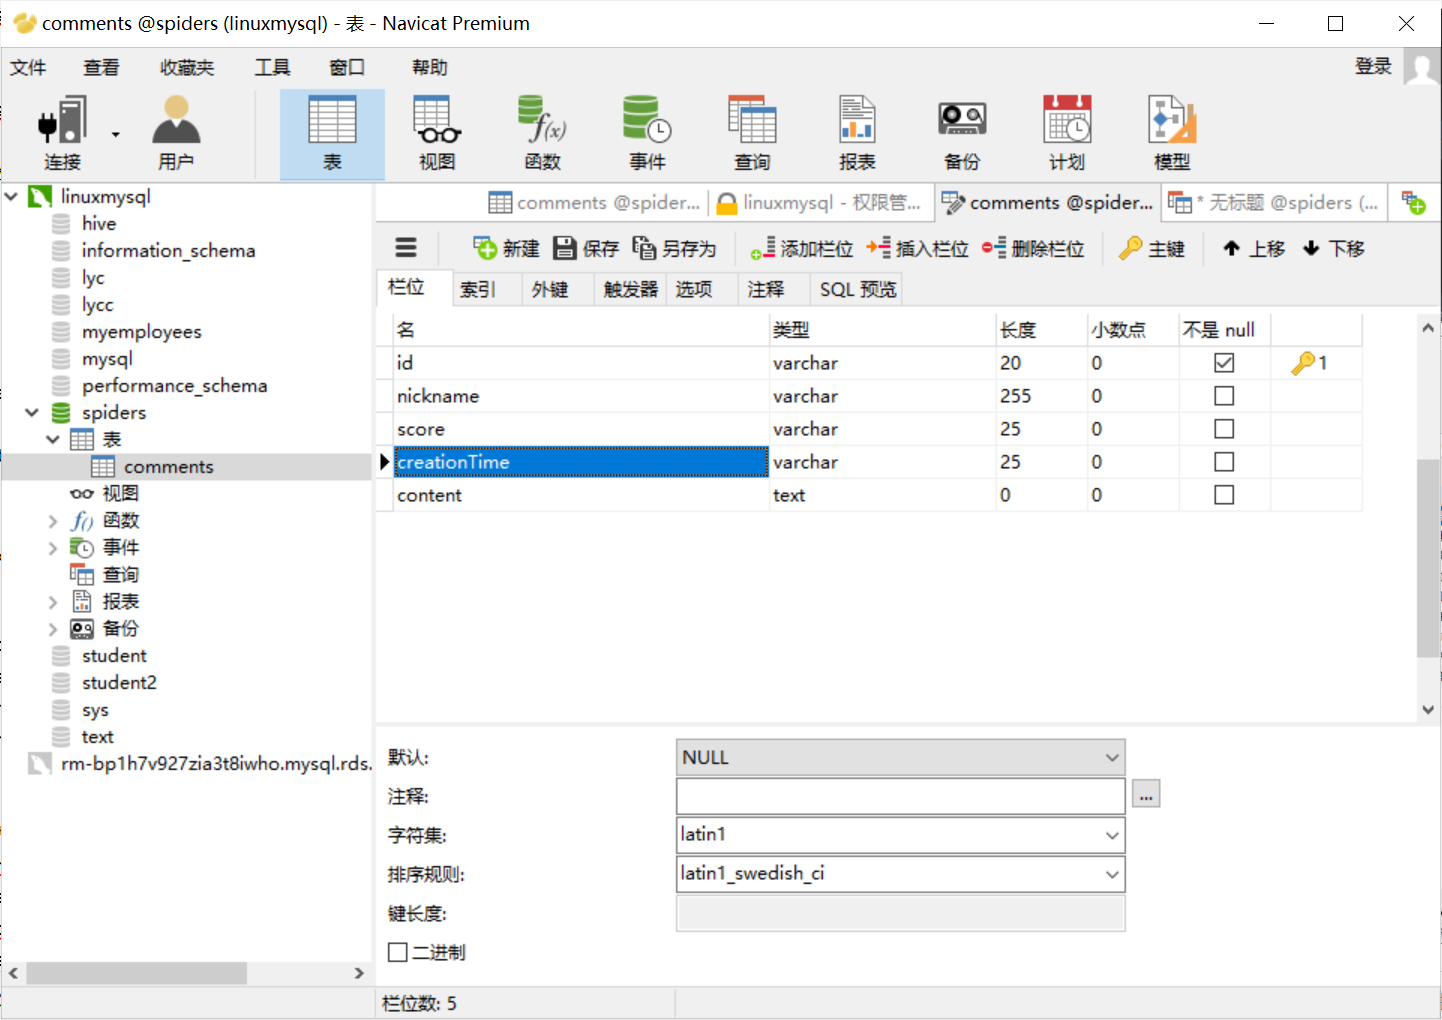Open the 工具 (Tools) menu
This screenshot has height=1020, width=1442.
(272, 67)
